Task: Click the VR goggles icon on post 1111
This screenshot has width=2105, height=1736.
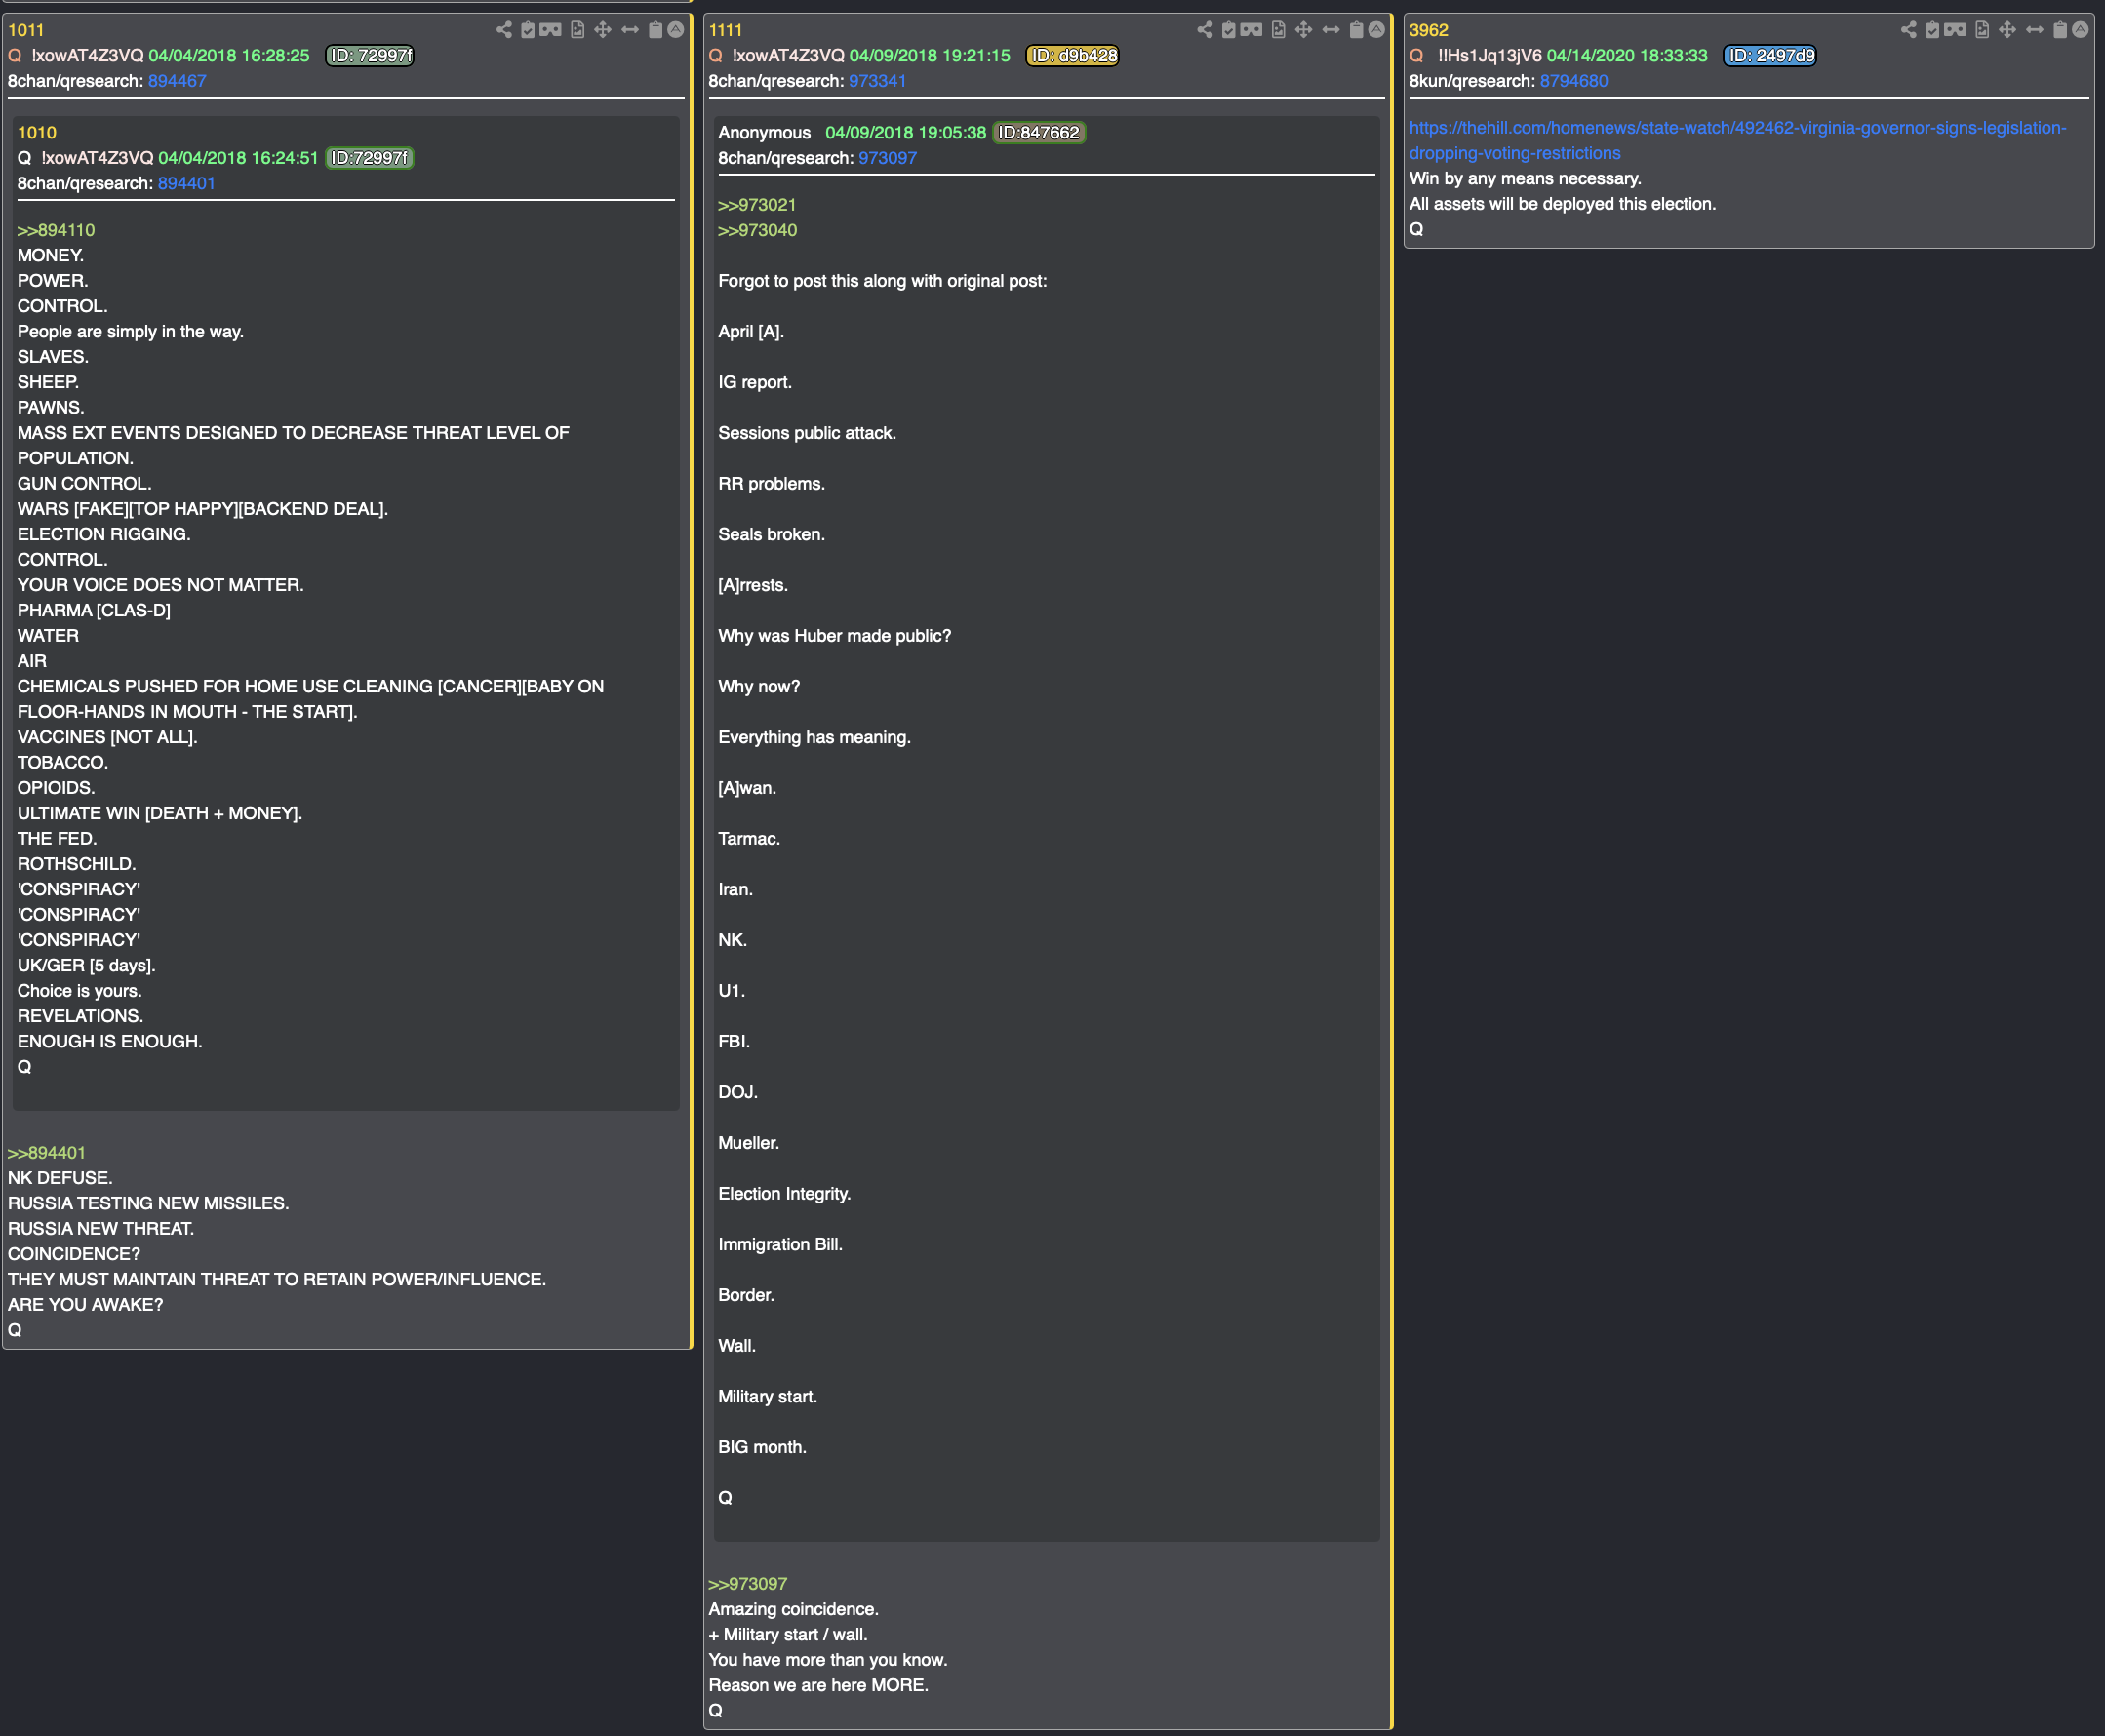Action: 1252,30
